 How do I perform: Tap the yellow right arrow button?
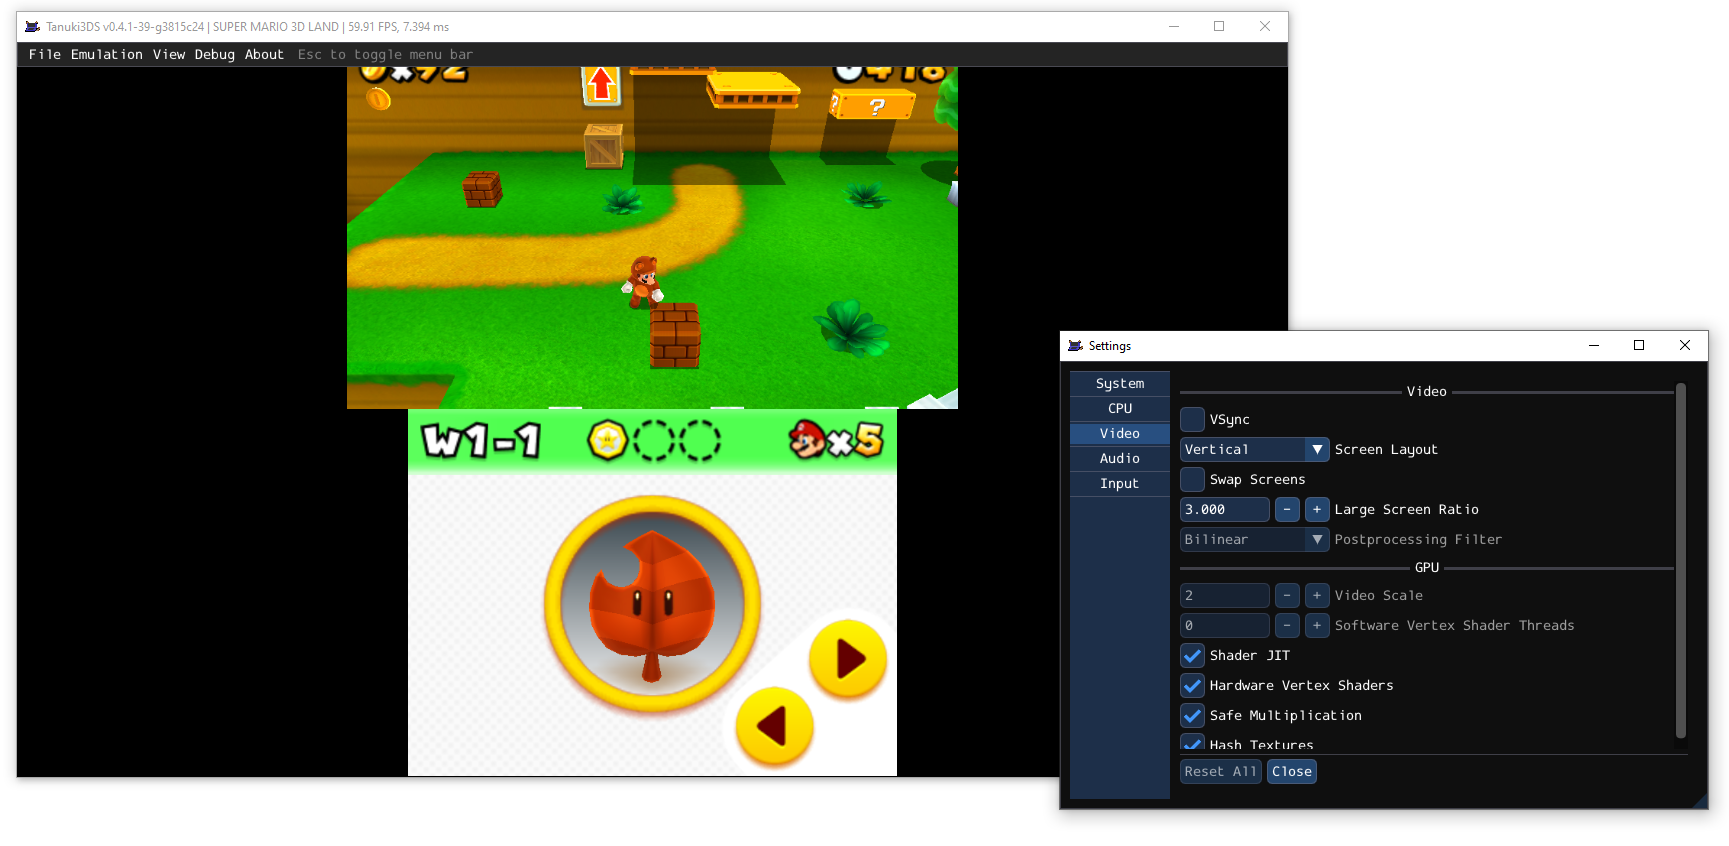848,659
